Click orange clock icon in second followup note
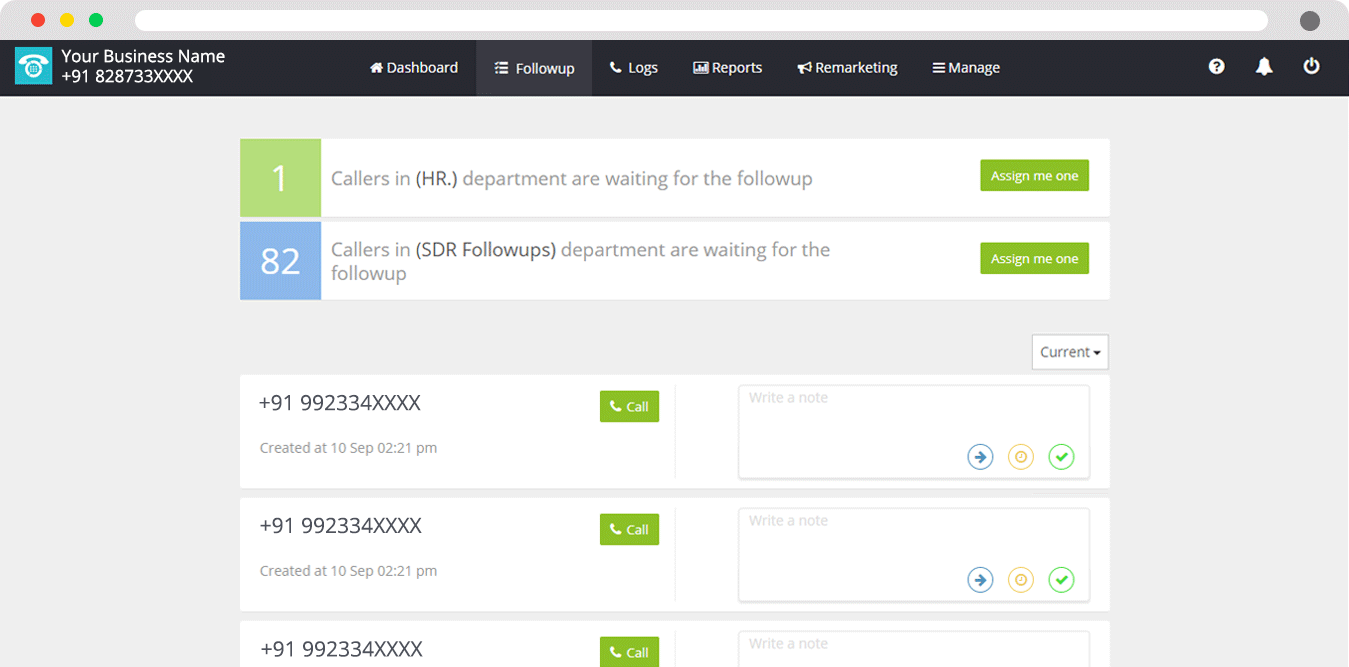 coord(1020,580)
